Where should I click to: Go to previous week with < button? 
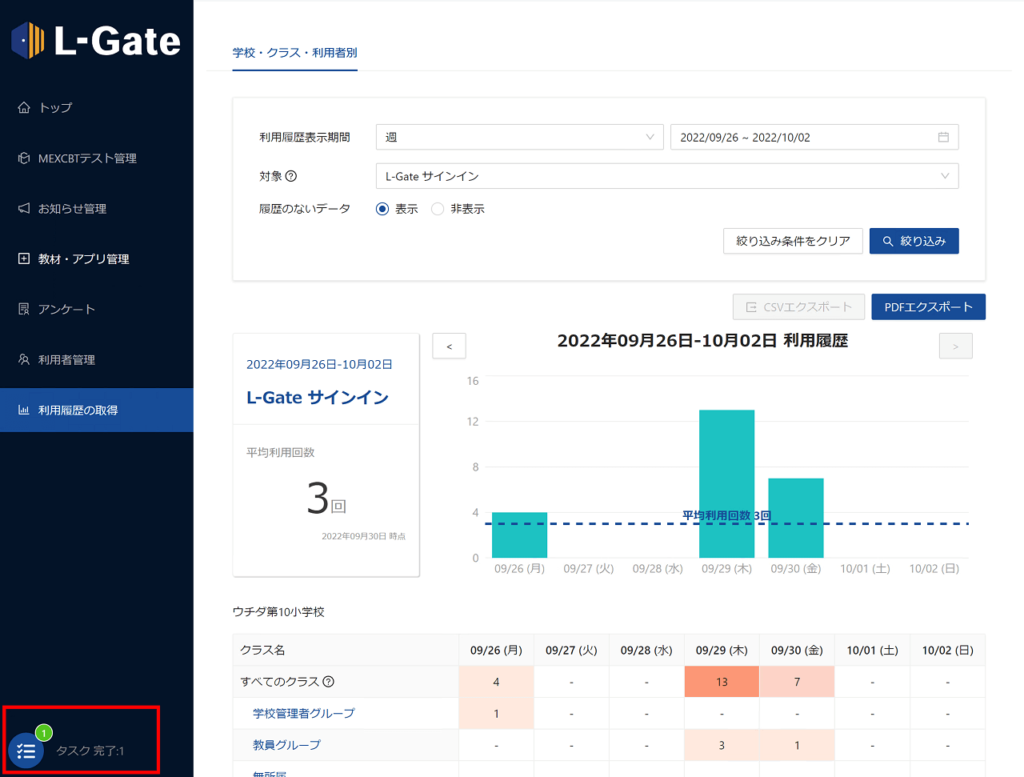click(x=449, y=346)
